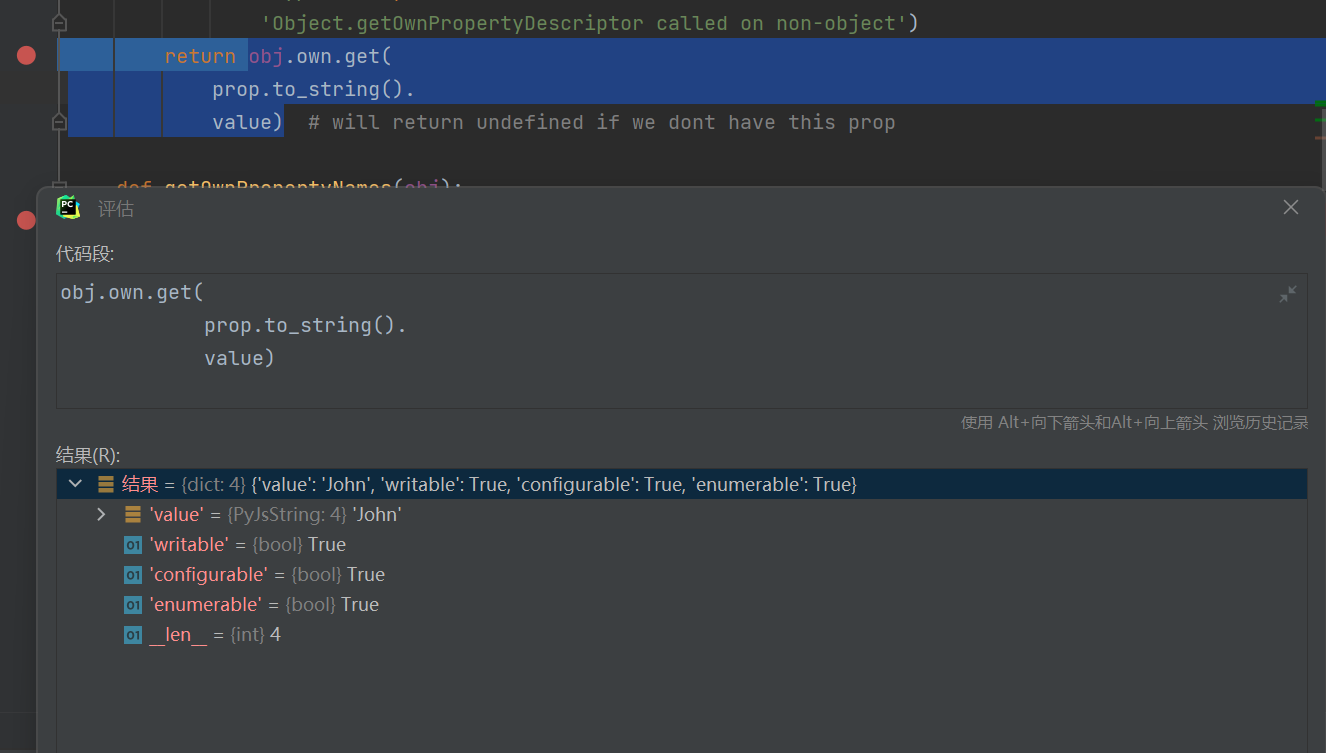This screenshot has height=753, width=1326.
Task: Click the prop.to_string() code line in the editor
Action: click(x=313, y=89)
